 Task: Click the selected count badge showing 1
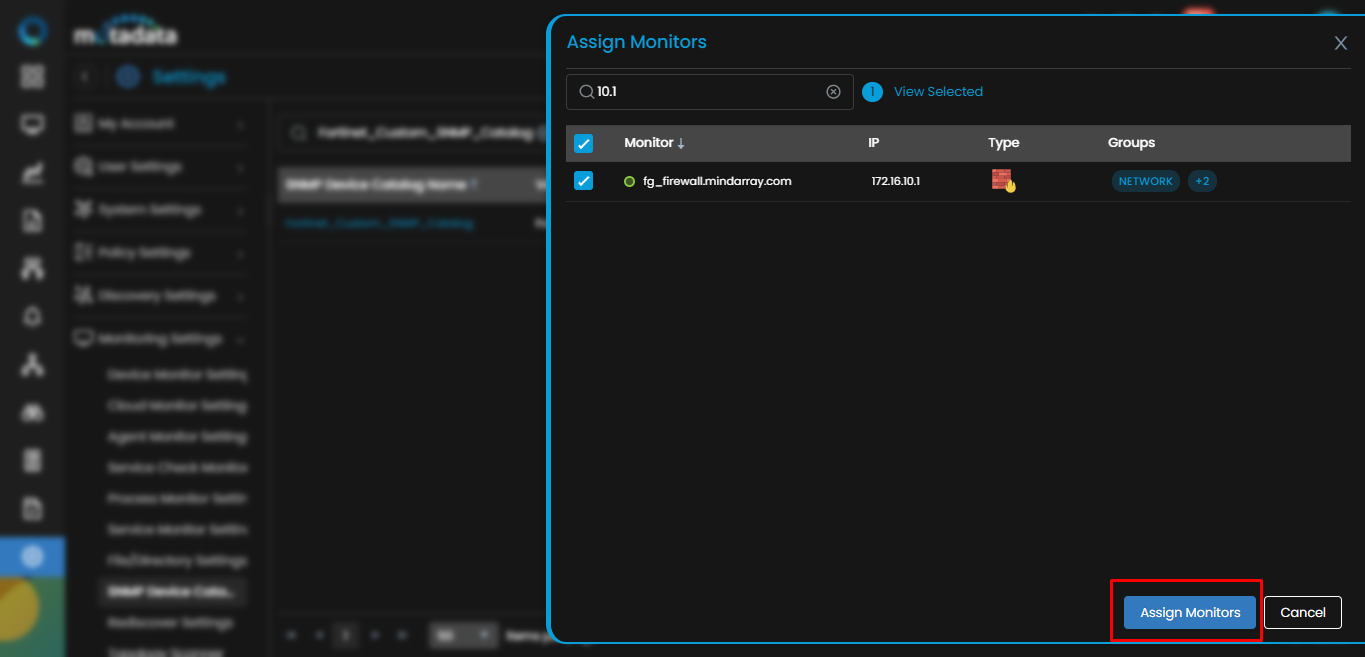[872, 92]
